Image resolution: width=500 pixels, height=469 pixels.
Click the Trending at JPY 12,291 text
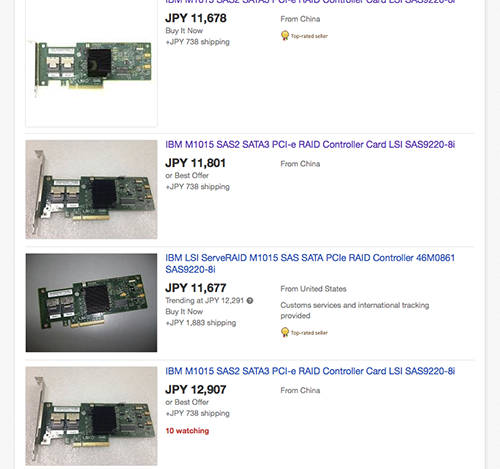(x=205, y=301)
